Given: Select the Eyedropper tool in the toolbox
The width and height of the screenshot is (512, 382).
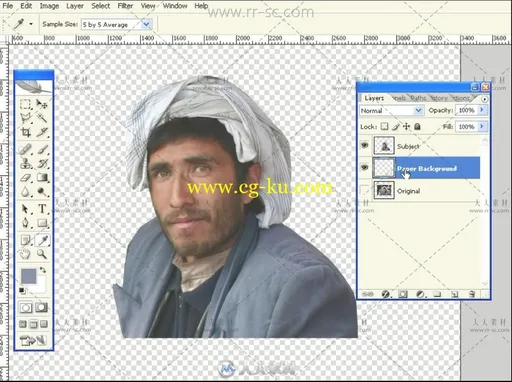Looking at the screenshot, I should tap(42, 240).
